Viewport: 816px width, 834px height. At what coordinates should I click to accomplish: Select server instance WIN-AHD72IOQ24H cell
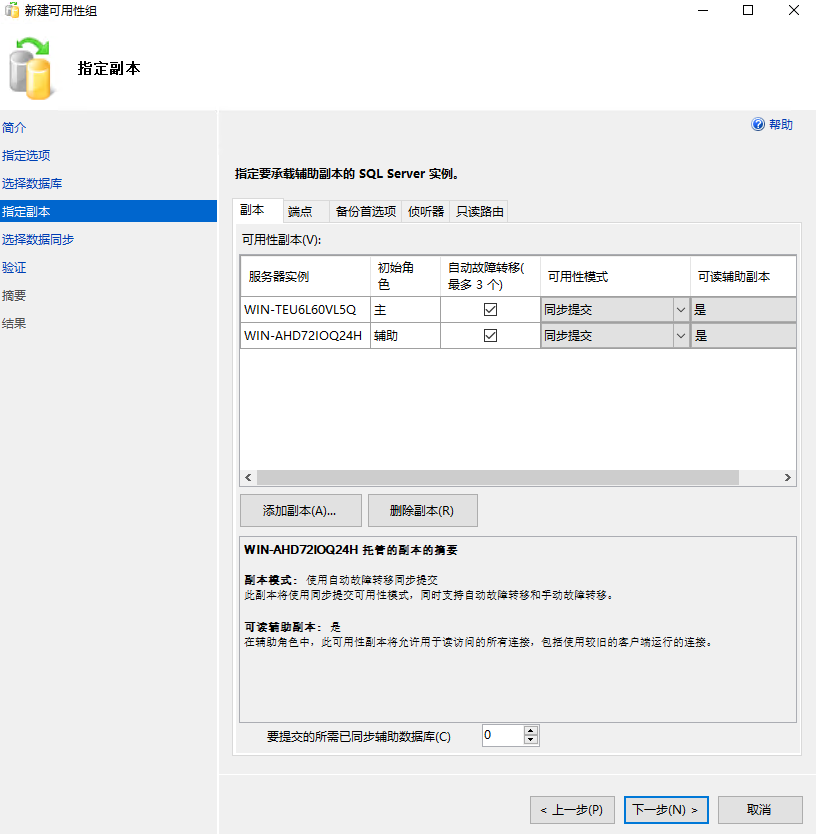[x=305, y=336]
